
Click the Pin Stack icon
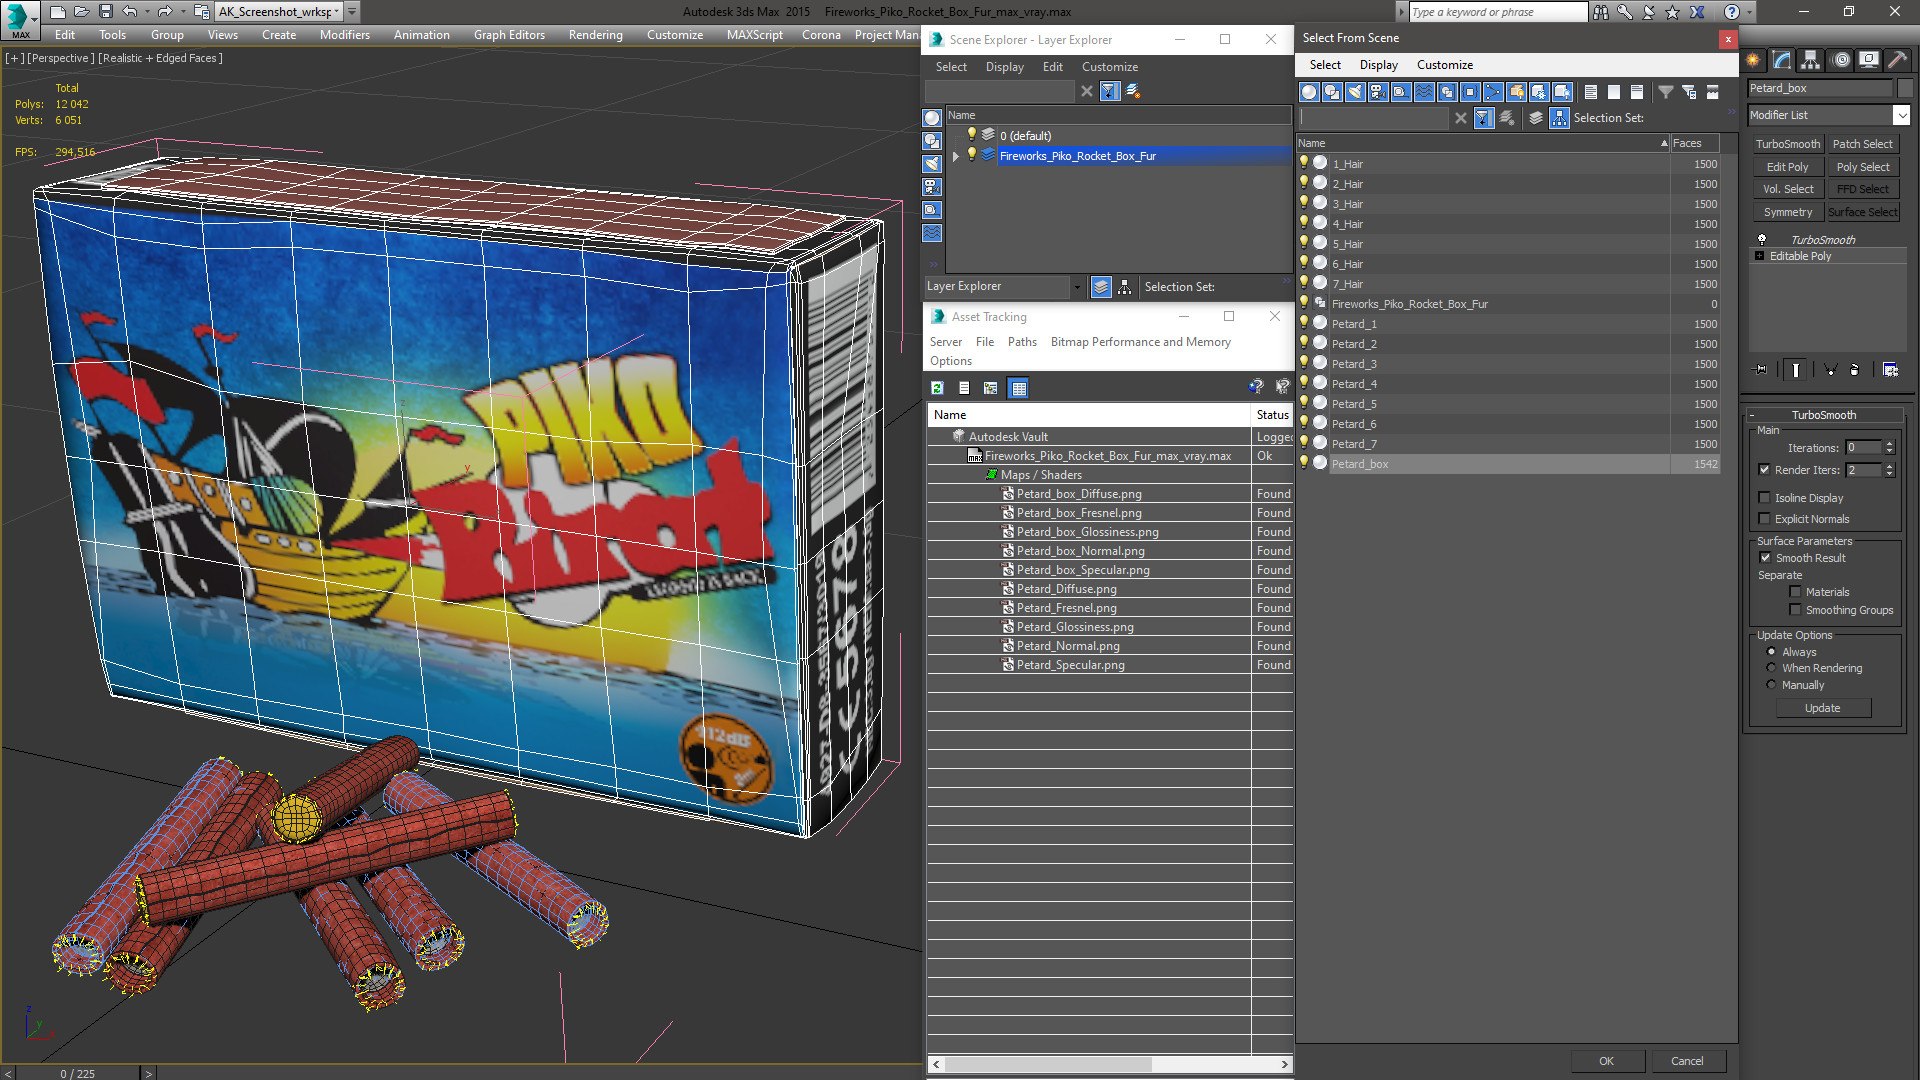point(1761,370)
